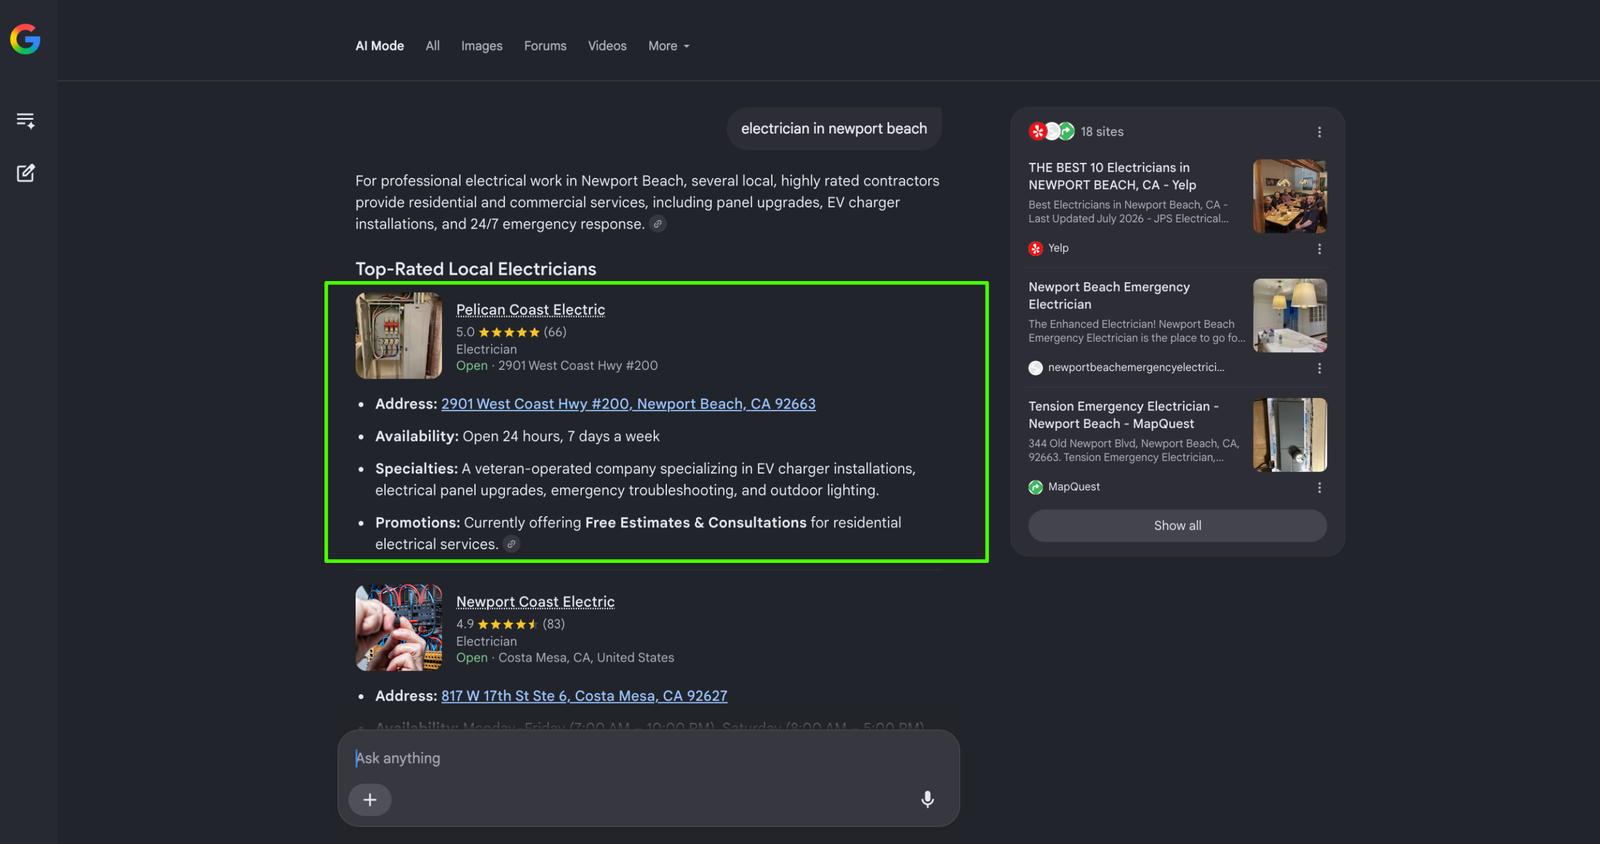Click the stacked site icons beside 18 sites

tap(1052, 131)
